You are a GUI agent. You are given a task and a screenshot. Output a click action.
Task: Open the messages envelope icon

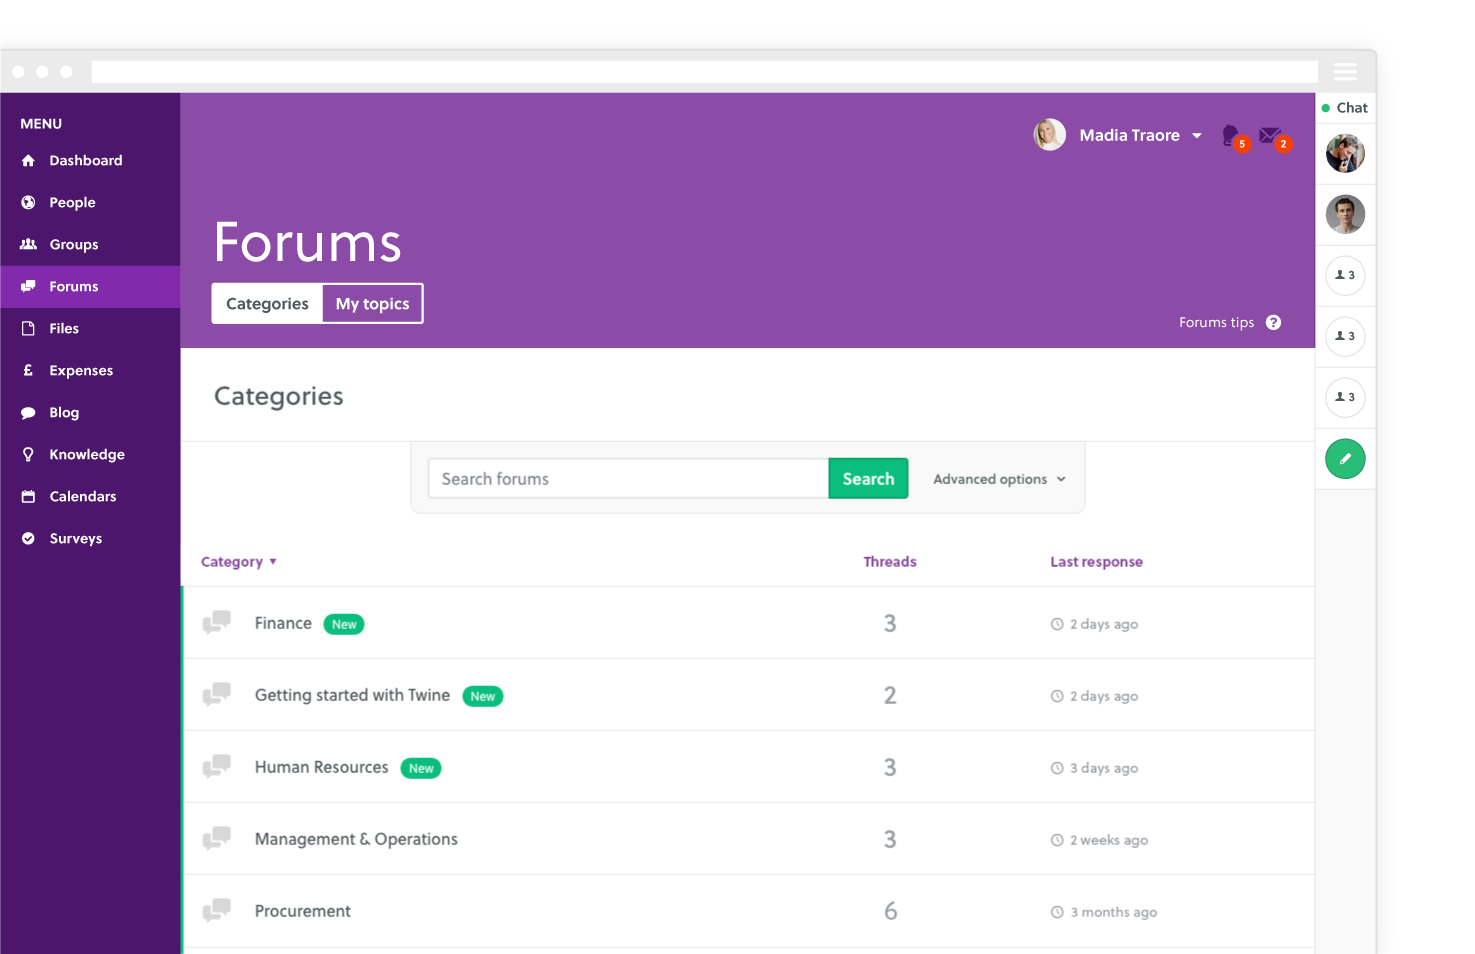pyautogui.click(x=1270, y=135)
